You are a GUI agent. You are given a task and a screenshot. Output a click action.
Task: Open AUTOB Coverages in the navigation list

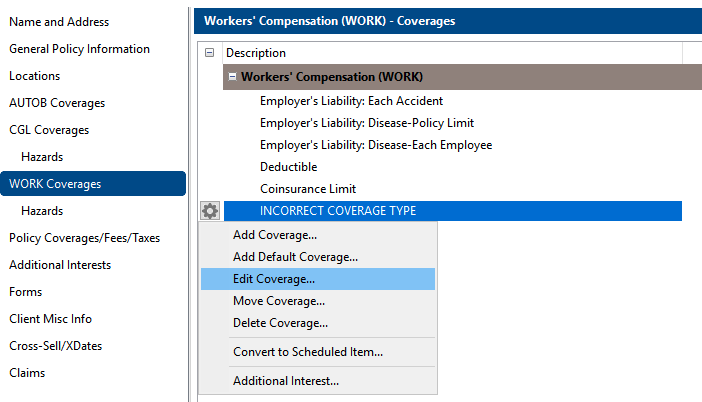pyautogui.click(x=57, y=103)
